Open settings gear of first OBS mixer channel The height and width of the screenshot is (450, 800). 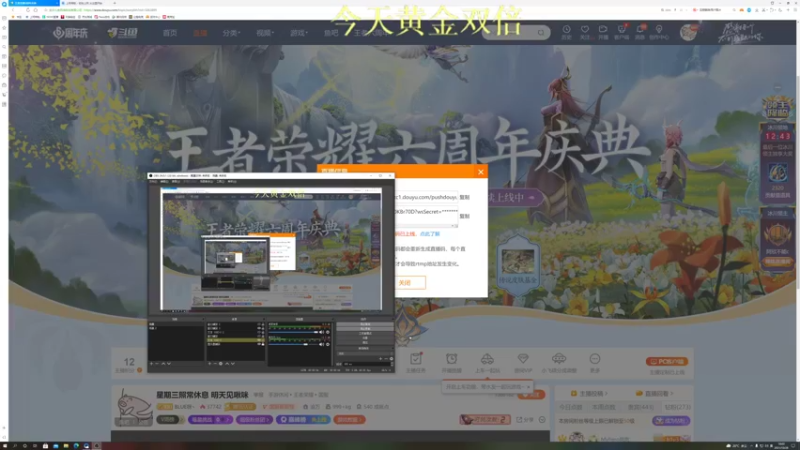click(328, 332)
